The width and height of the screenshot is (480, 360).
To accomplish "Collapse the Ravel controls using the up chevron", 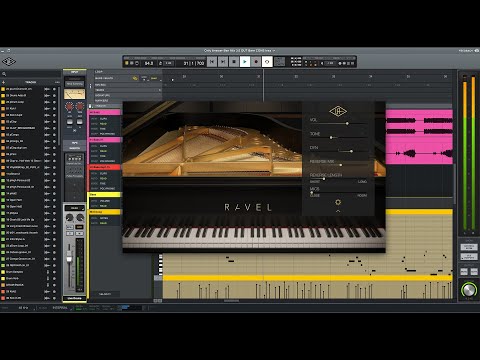I will (338, 211).
